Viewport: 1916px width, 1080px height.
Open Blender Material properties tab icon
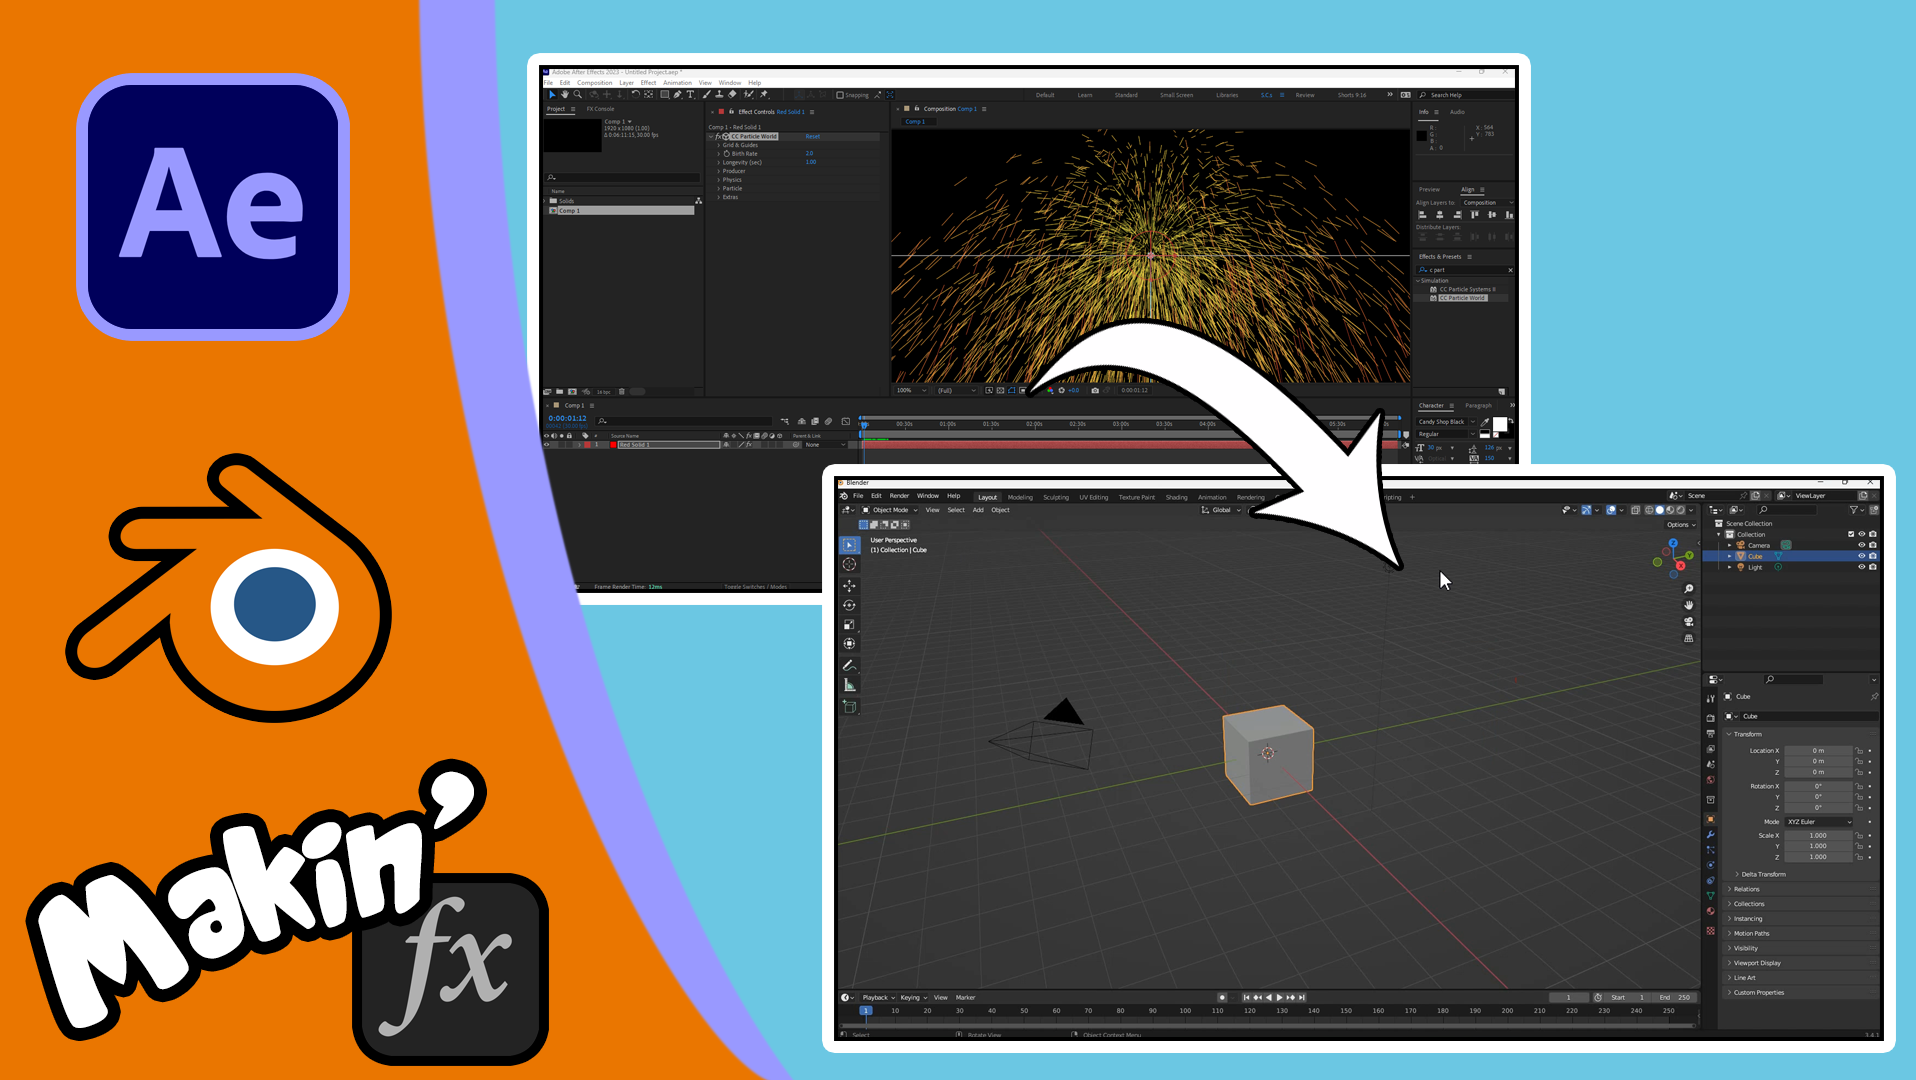(x=1710, y=911)
